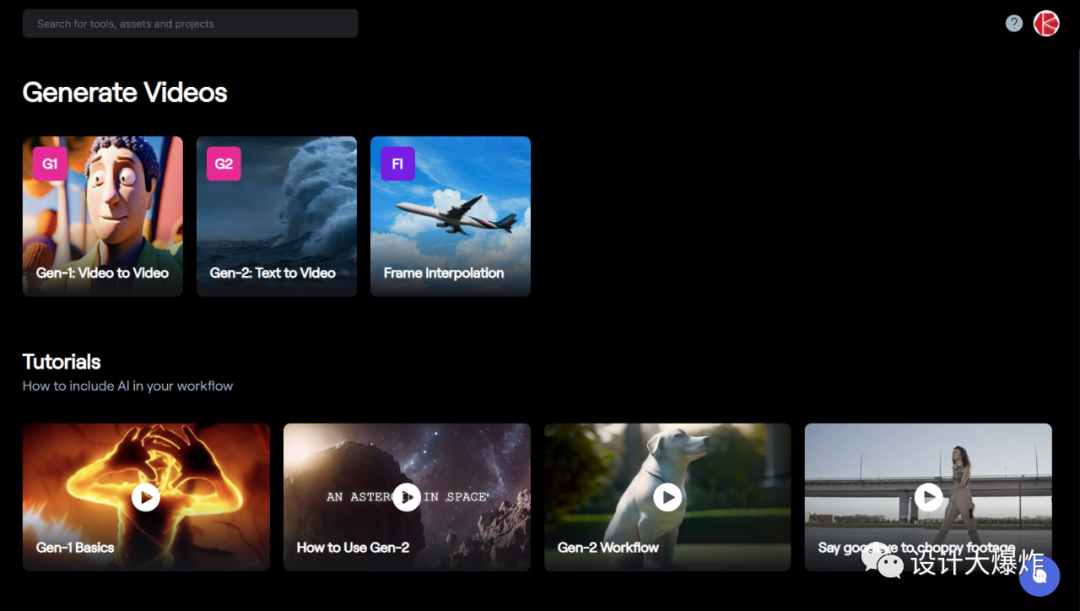The width and height of the screenshot is (1080, 611).
Task: Click the Frame Interpolation label text
Action: point(444,273)
